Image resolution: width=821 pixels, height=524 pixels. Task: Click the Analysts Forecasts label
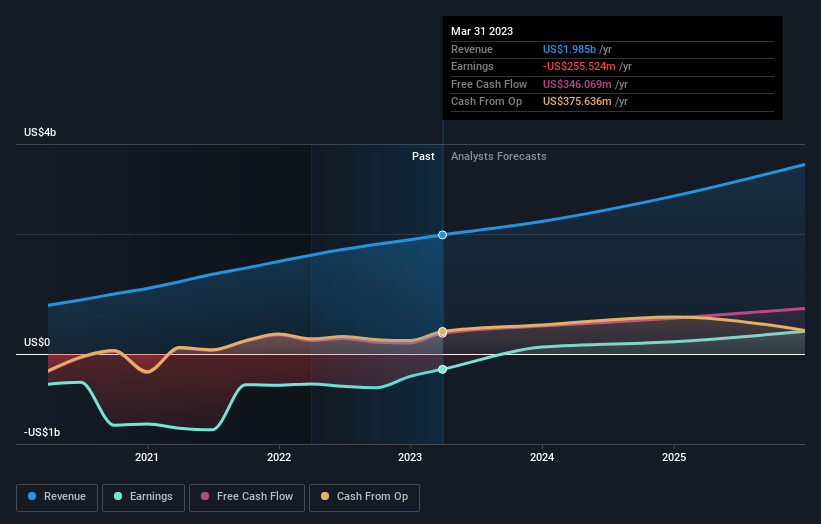pos(498,156)
